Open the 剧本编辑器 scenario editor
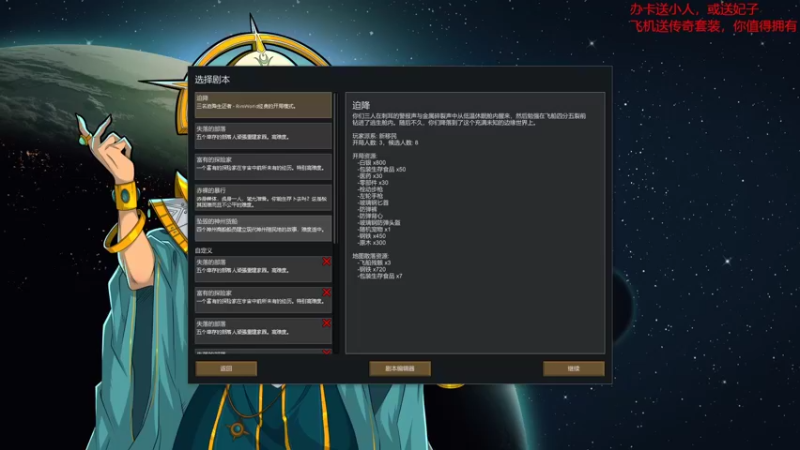 (400, 368)
